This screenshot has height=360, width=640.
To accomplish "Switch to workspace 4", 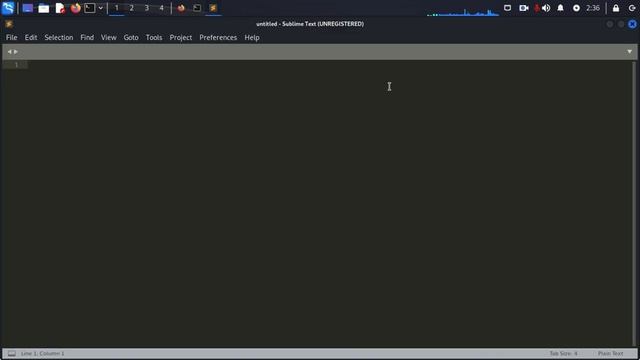I will point(161,8).
